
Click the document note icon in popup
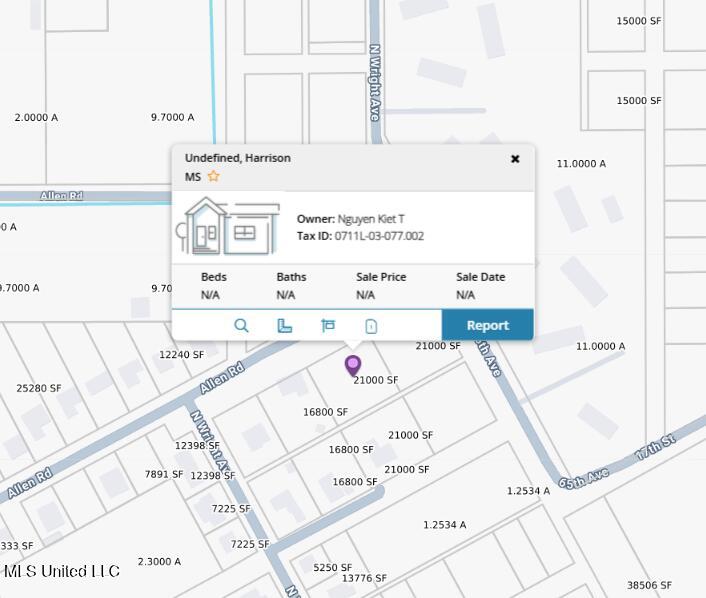(x=371, y=325)
